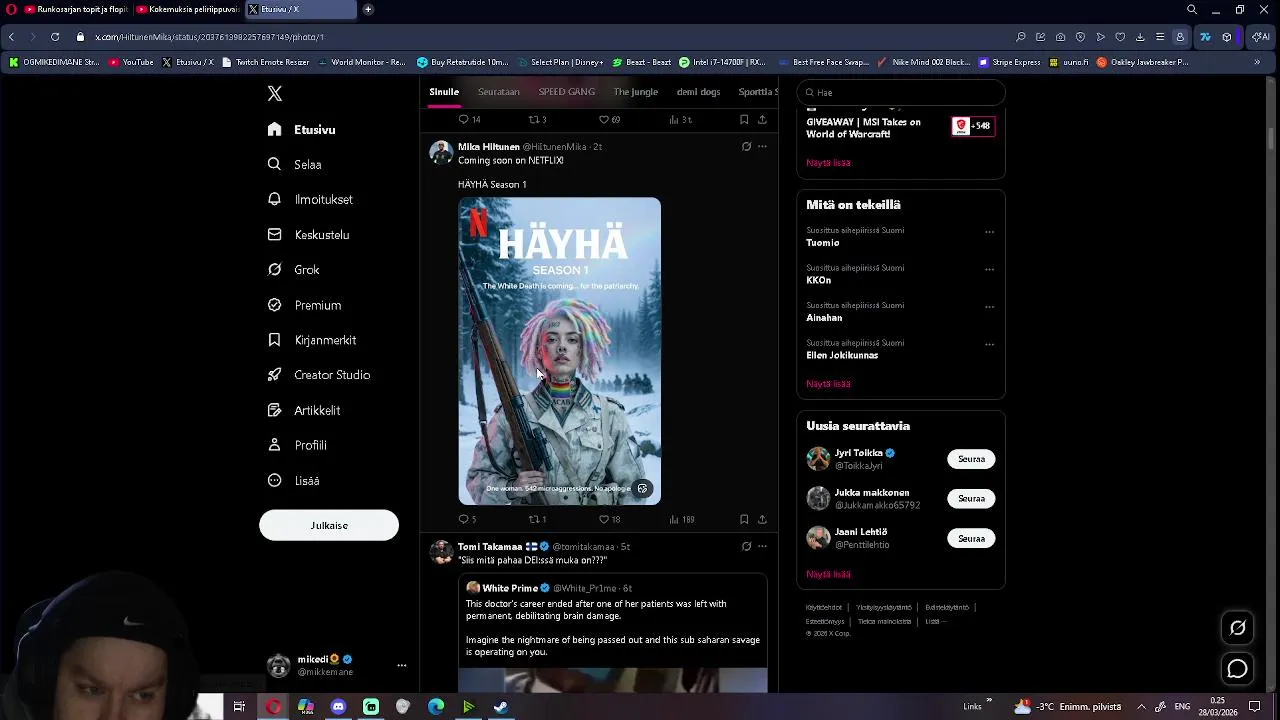1280x720 pixels.
Task: Open KKOn trending topic
Action: tap(819, 281)
